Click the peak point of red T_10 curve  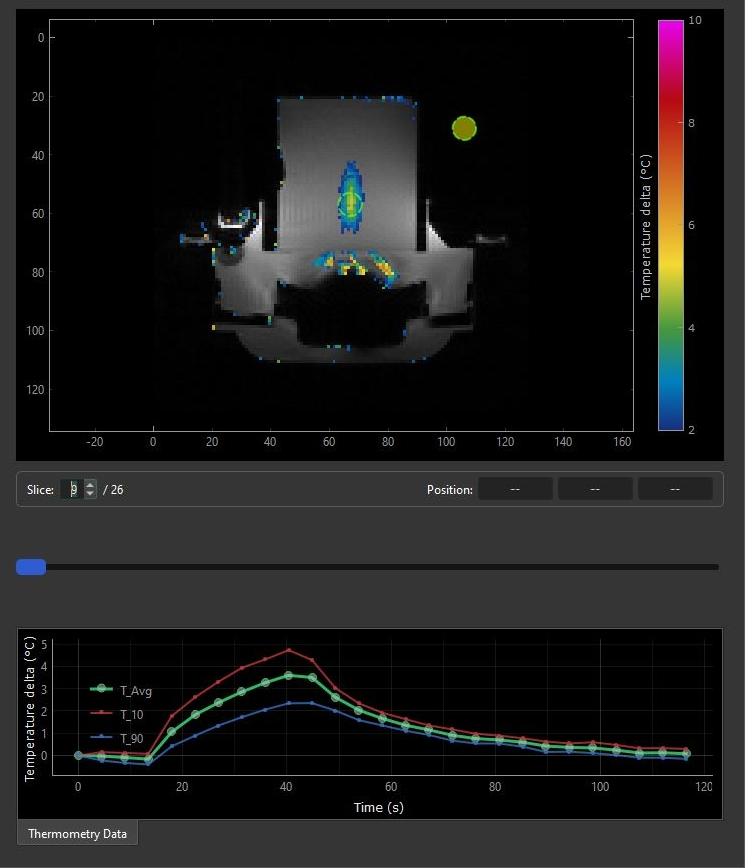(289, 650)
